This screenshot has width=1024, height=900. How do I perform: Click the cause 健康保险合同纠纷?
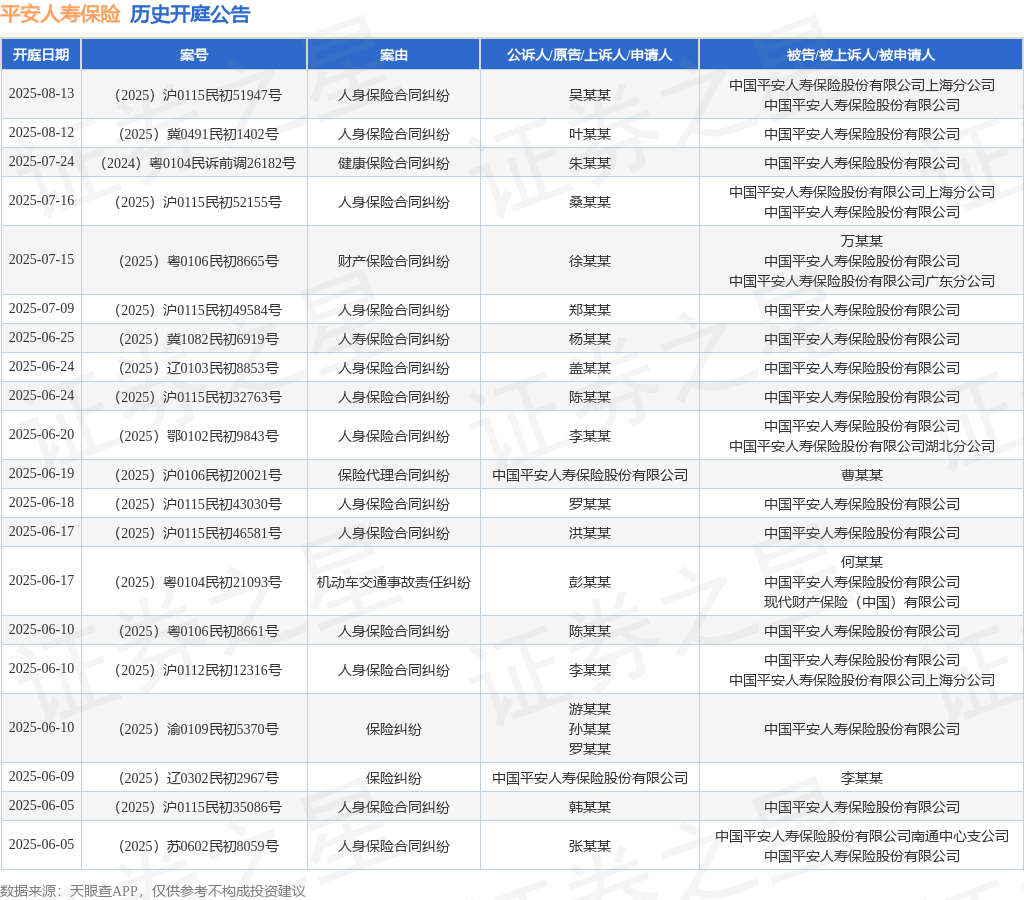394,163
